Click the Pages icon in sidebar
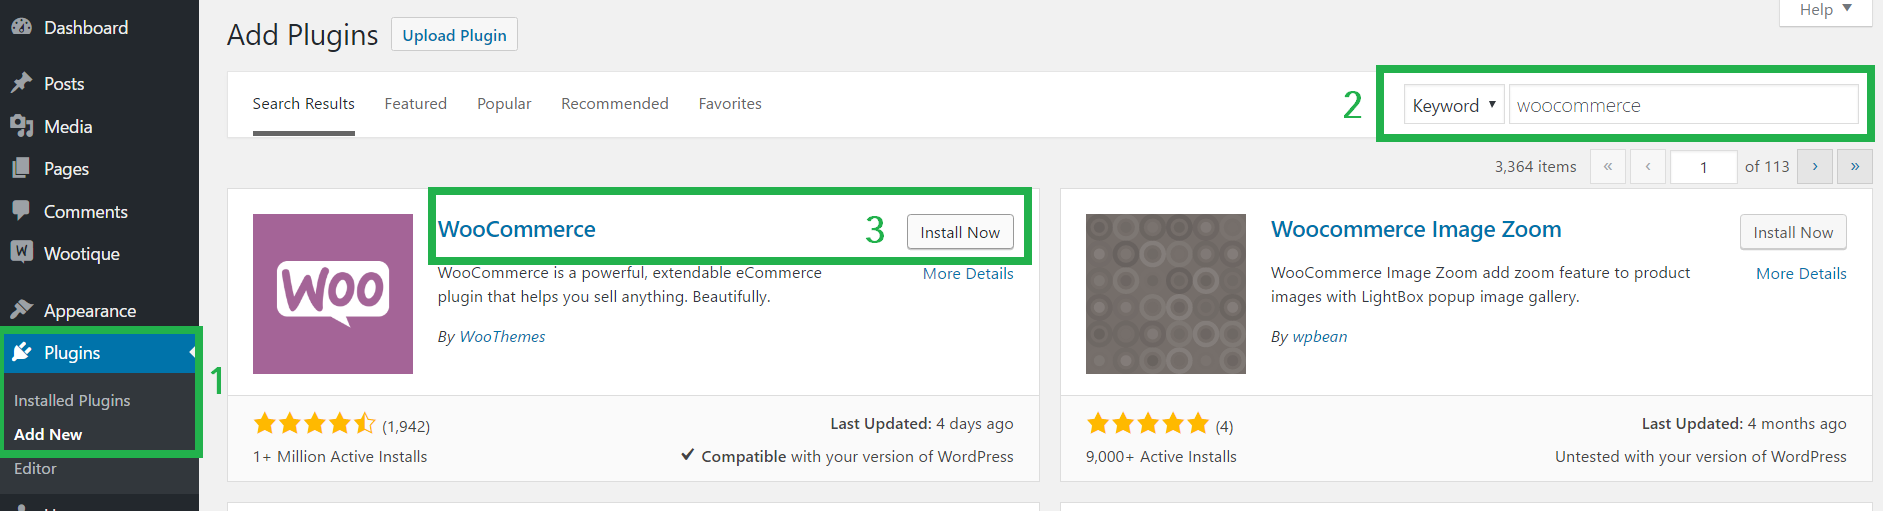 coord(21,168)
